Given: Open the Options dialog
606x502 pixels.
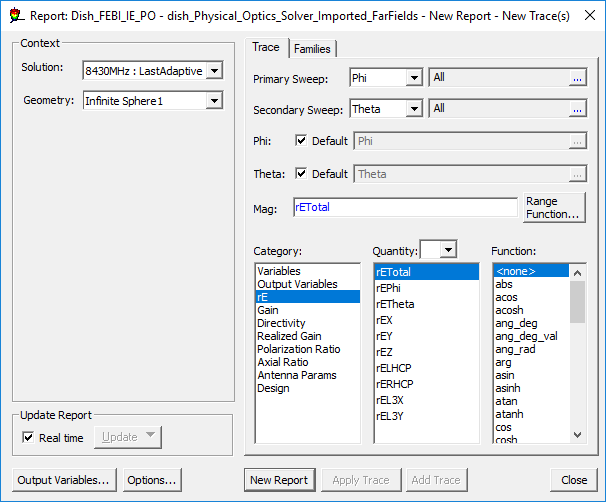Looking at the screenshot, I should coord(152,480).
